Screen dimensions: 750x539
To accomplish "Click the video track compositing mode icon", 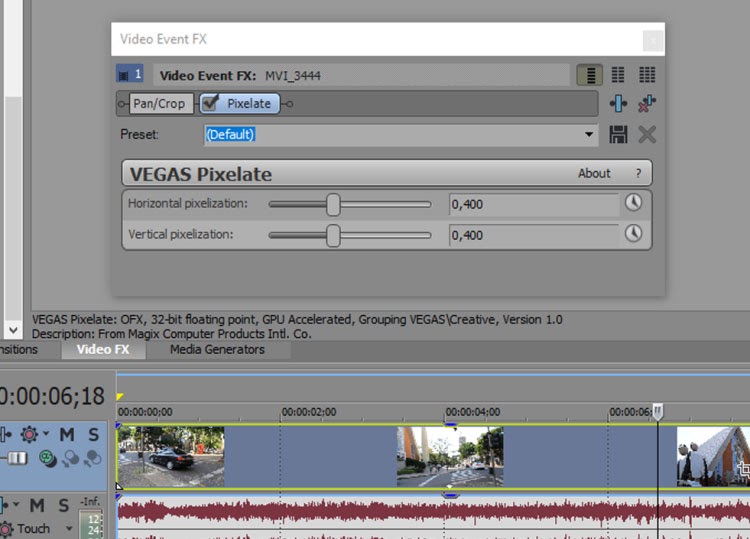I will pos(47,459).
